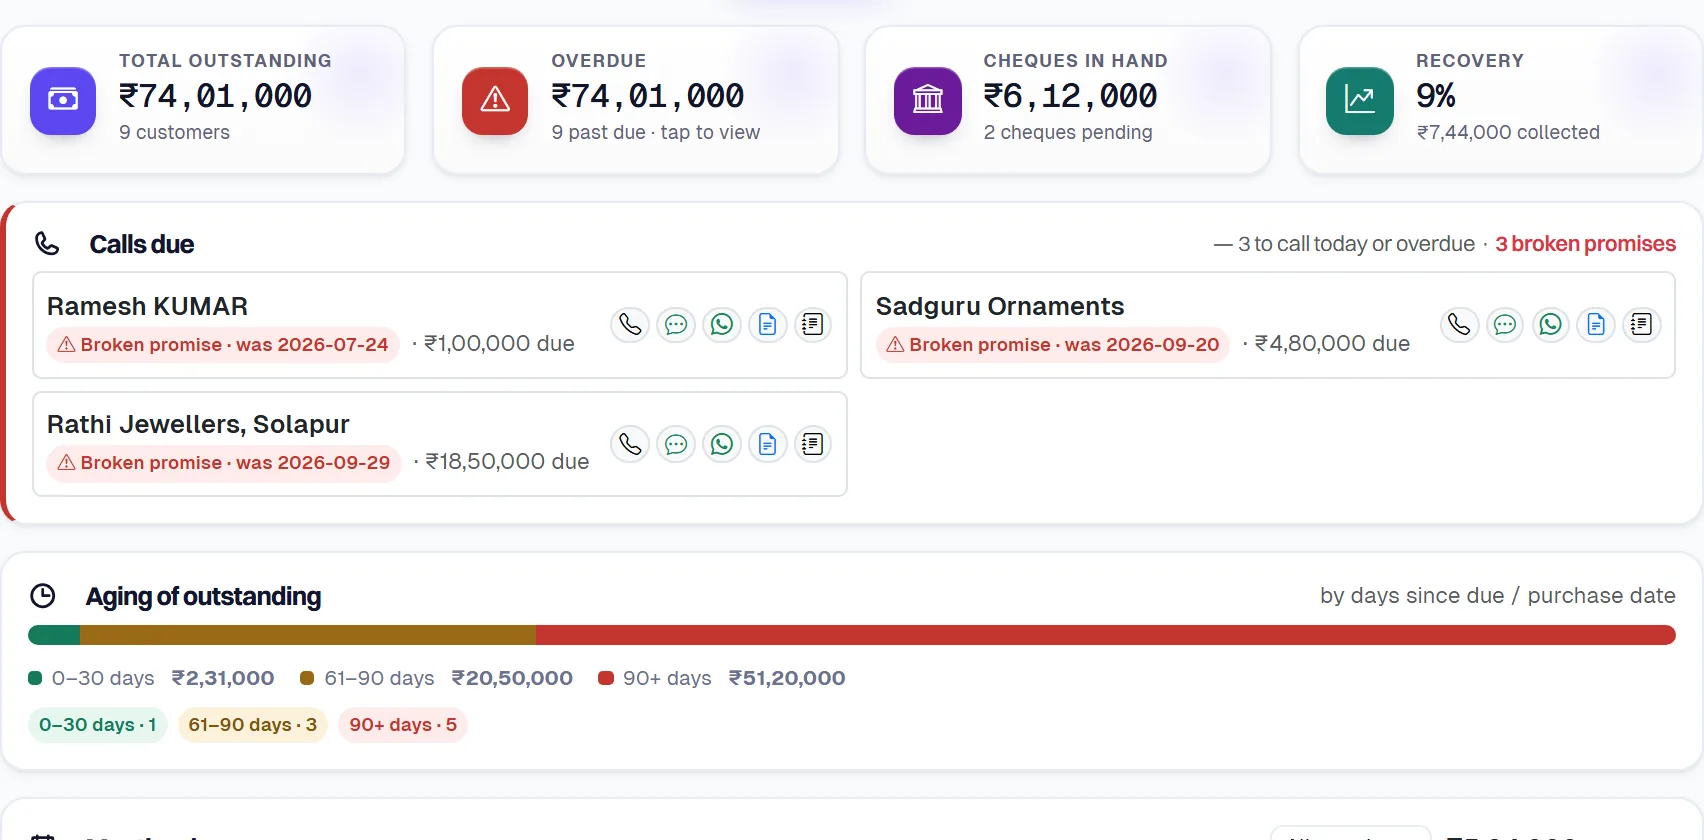Image resolution: width=1704 pixels, height=840 pixels.
Task: Open the blue document icon for Sadguru Ornaments
Action: 1596,325
